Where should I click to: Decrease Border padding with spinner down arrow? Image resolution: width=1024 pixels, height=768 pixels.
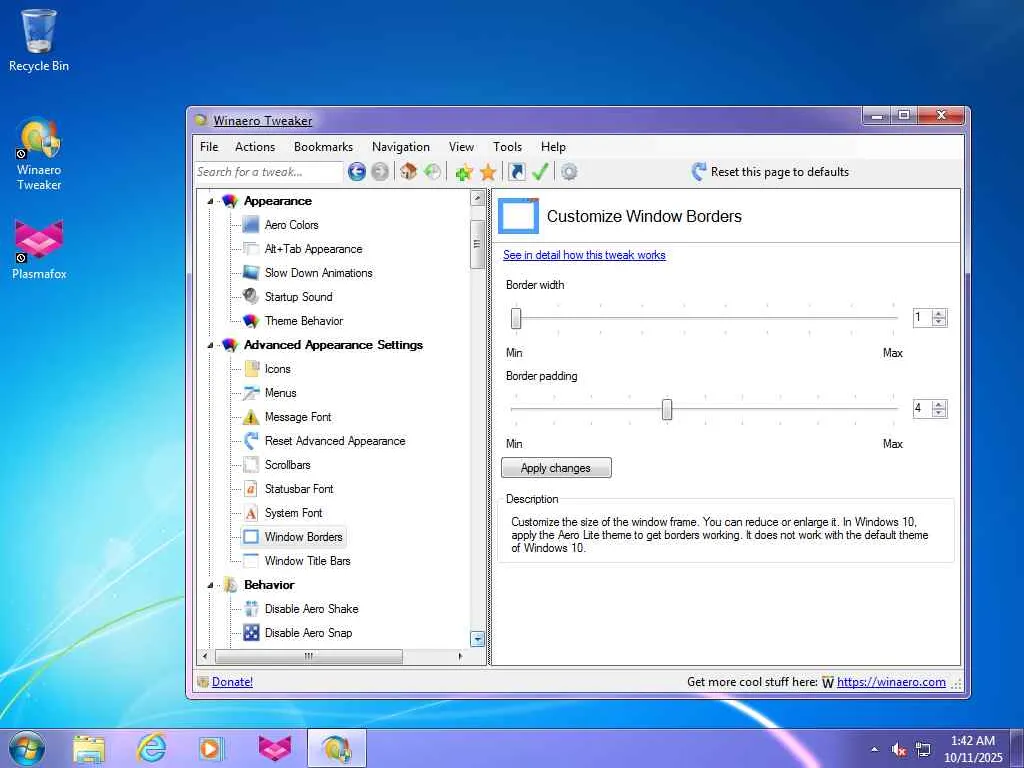pos(939,413)
